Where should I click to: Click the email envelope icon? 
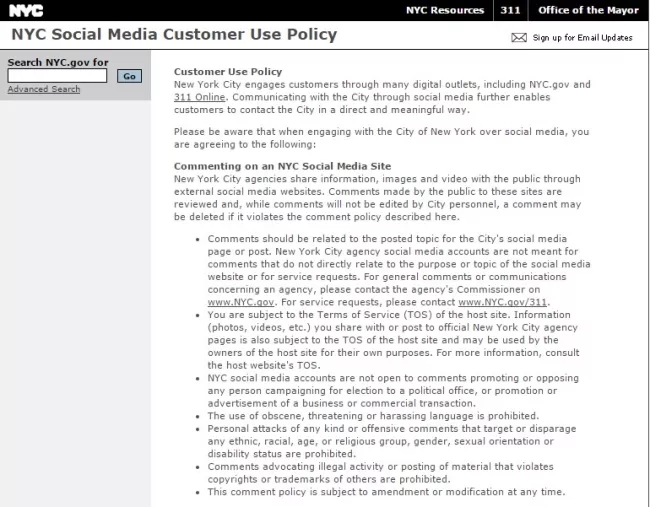tap(519, 38)
